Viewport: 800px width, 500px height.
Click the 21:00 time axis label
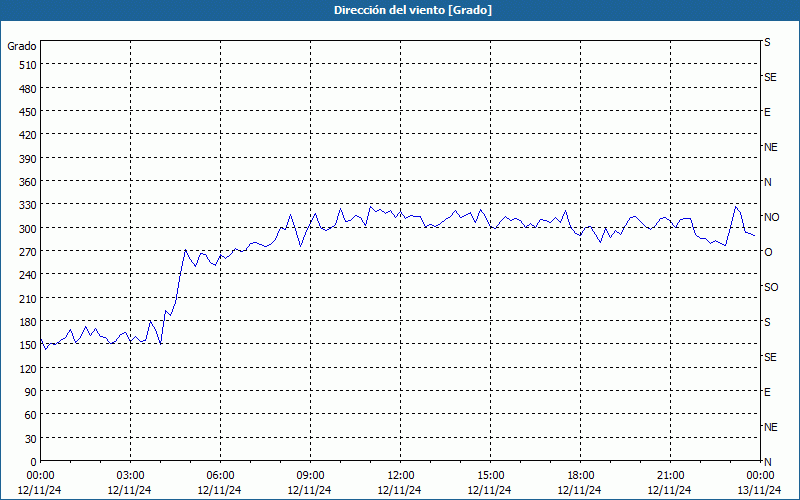(x=670, y=476)
